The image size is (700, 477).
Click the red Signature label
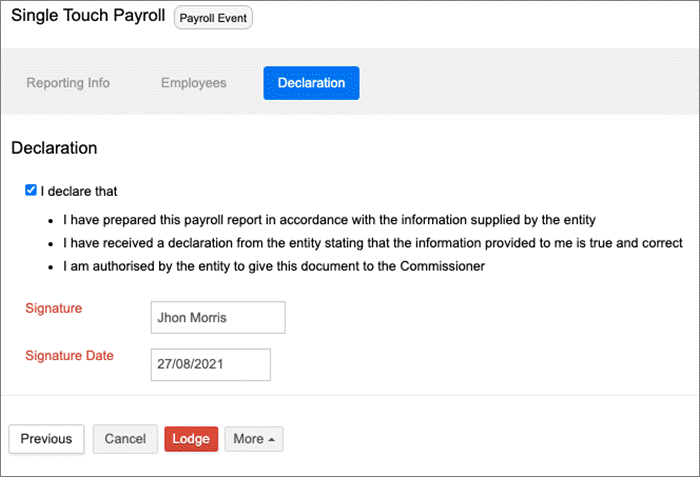pyautogui.click(x=54, y=308)
